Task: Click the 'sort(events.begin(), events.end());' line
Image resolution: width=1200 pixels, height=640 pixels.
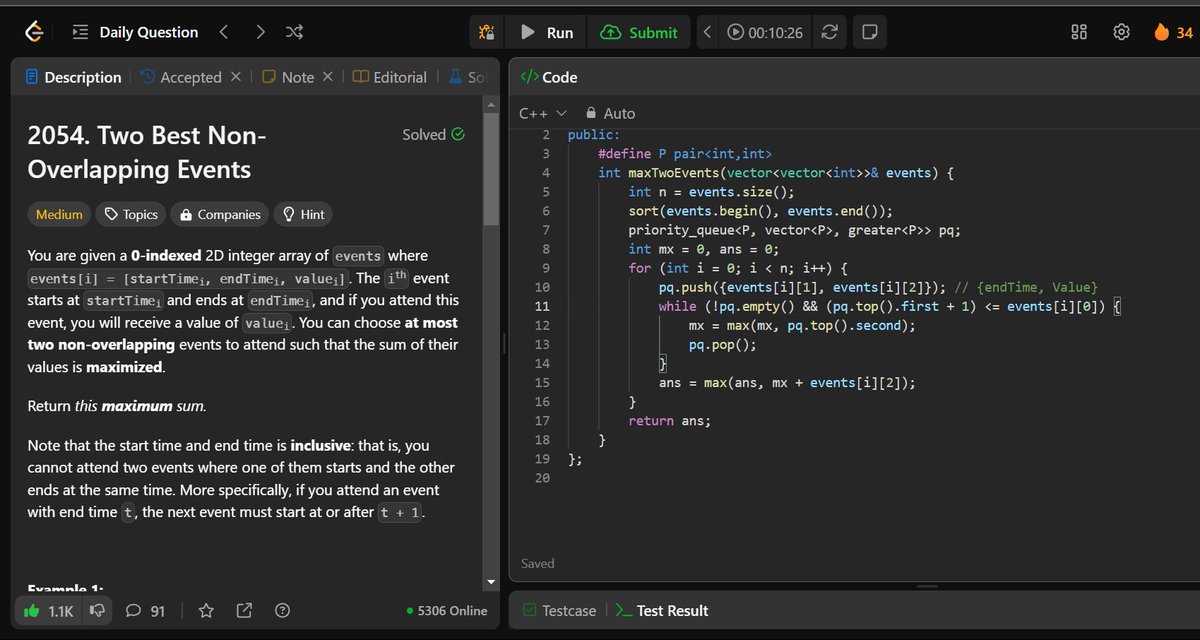Action: [760, 211]
